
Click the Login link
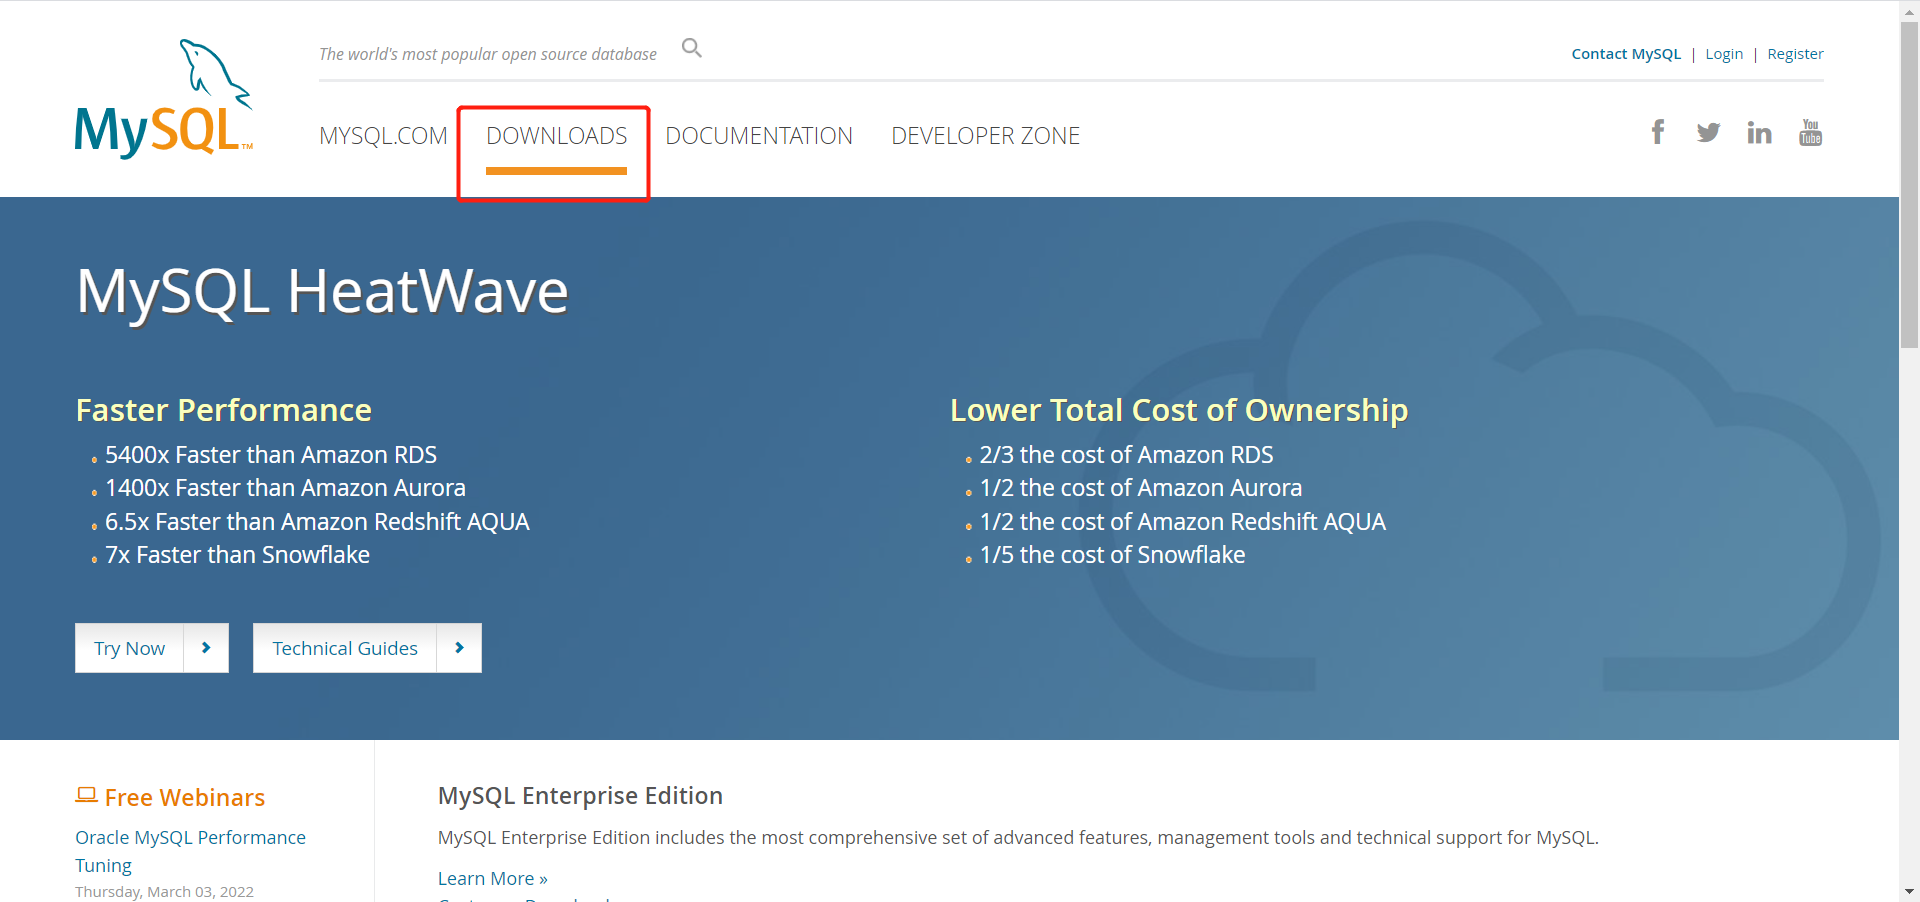coord(1724,54)
